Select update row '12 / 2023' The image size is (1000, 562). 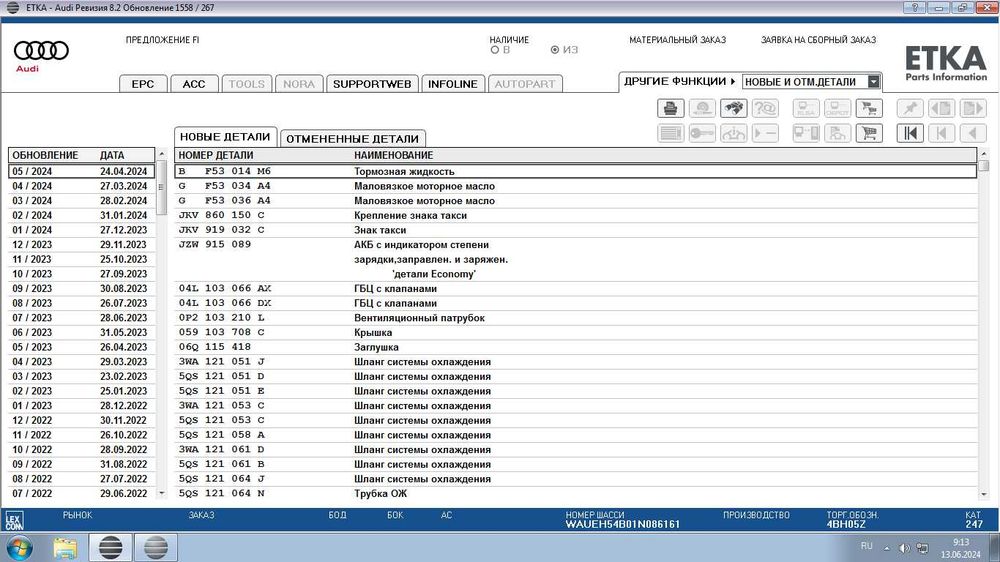(82, 245)
